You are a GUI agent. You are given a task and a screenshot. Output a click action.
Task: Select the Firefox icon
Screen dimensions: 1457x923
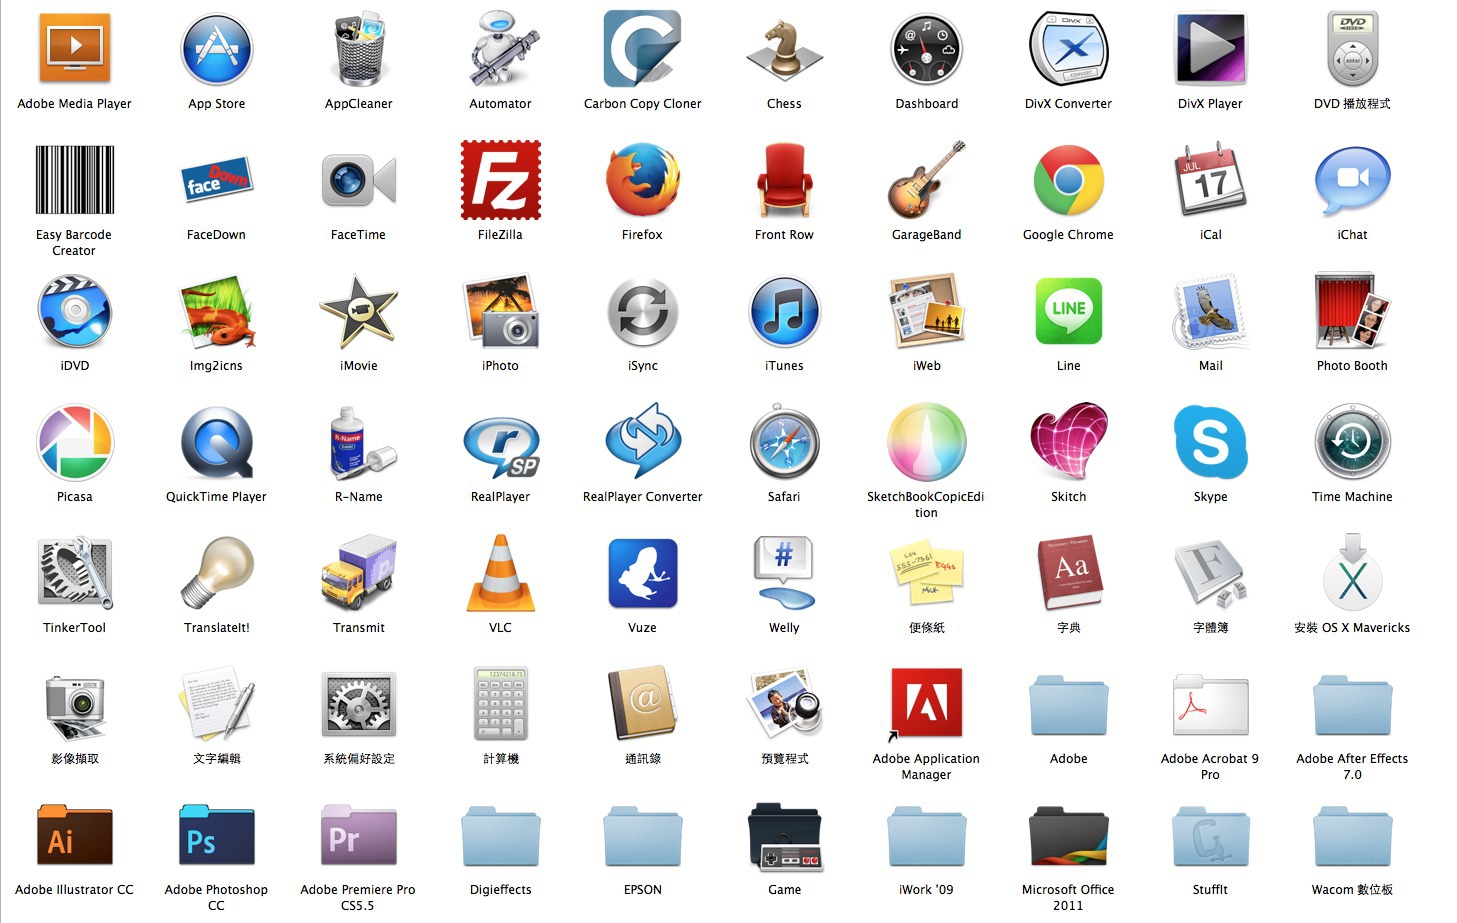[x=643, y=180]
